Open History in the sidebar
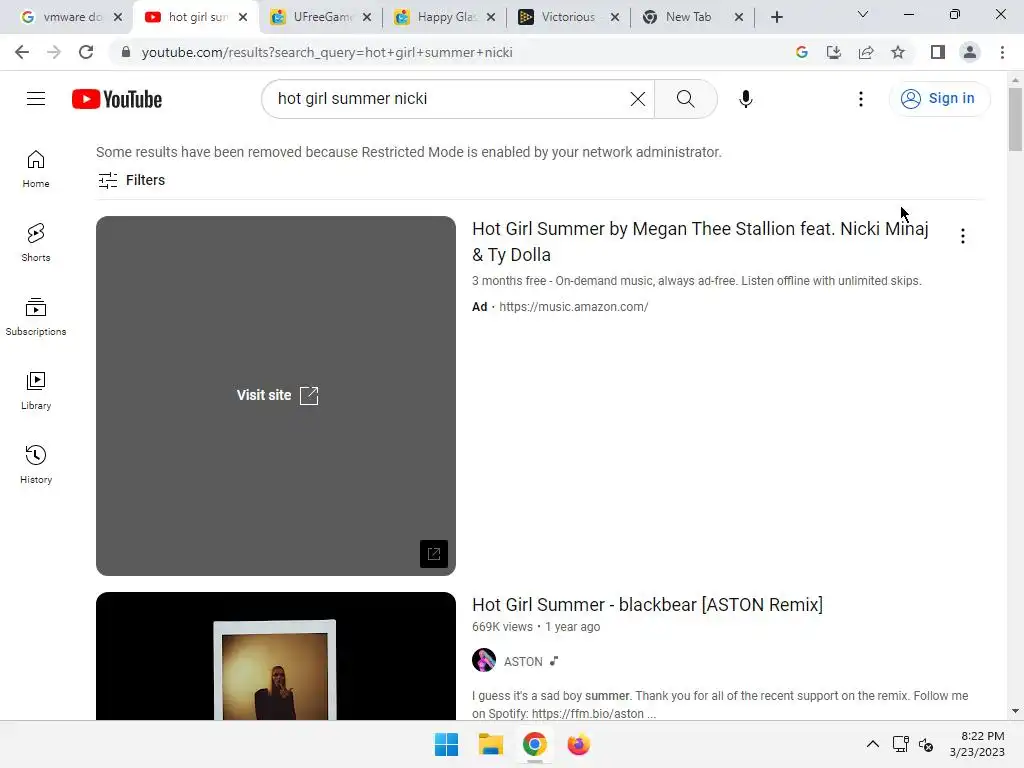 [36, 464]
